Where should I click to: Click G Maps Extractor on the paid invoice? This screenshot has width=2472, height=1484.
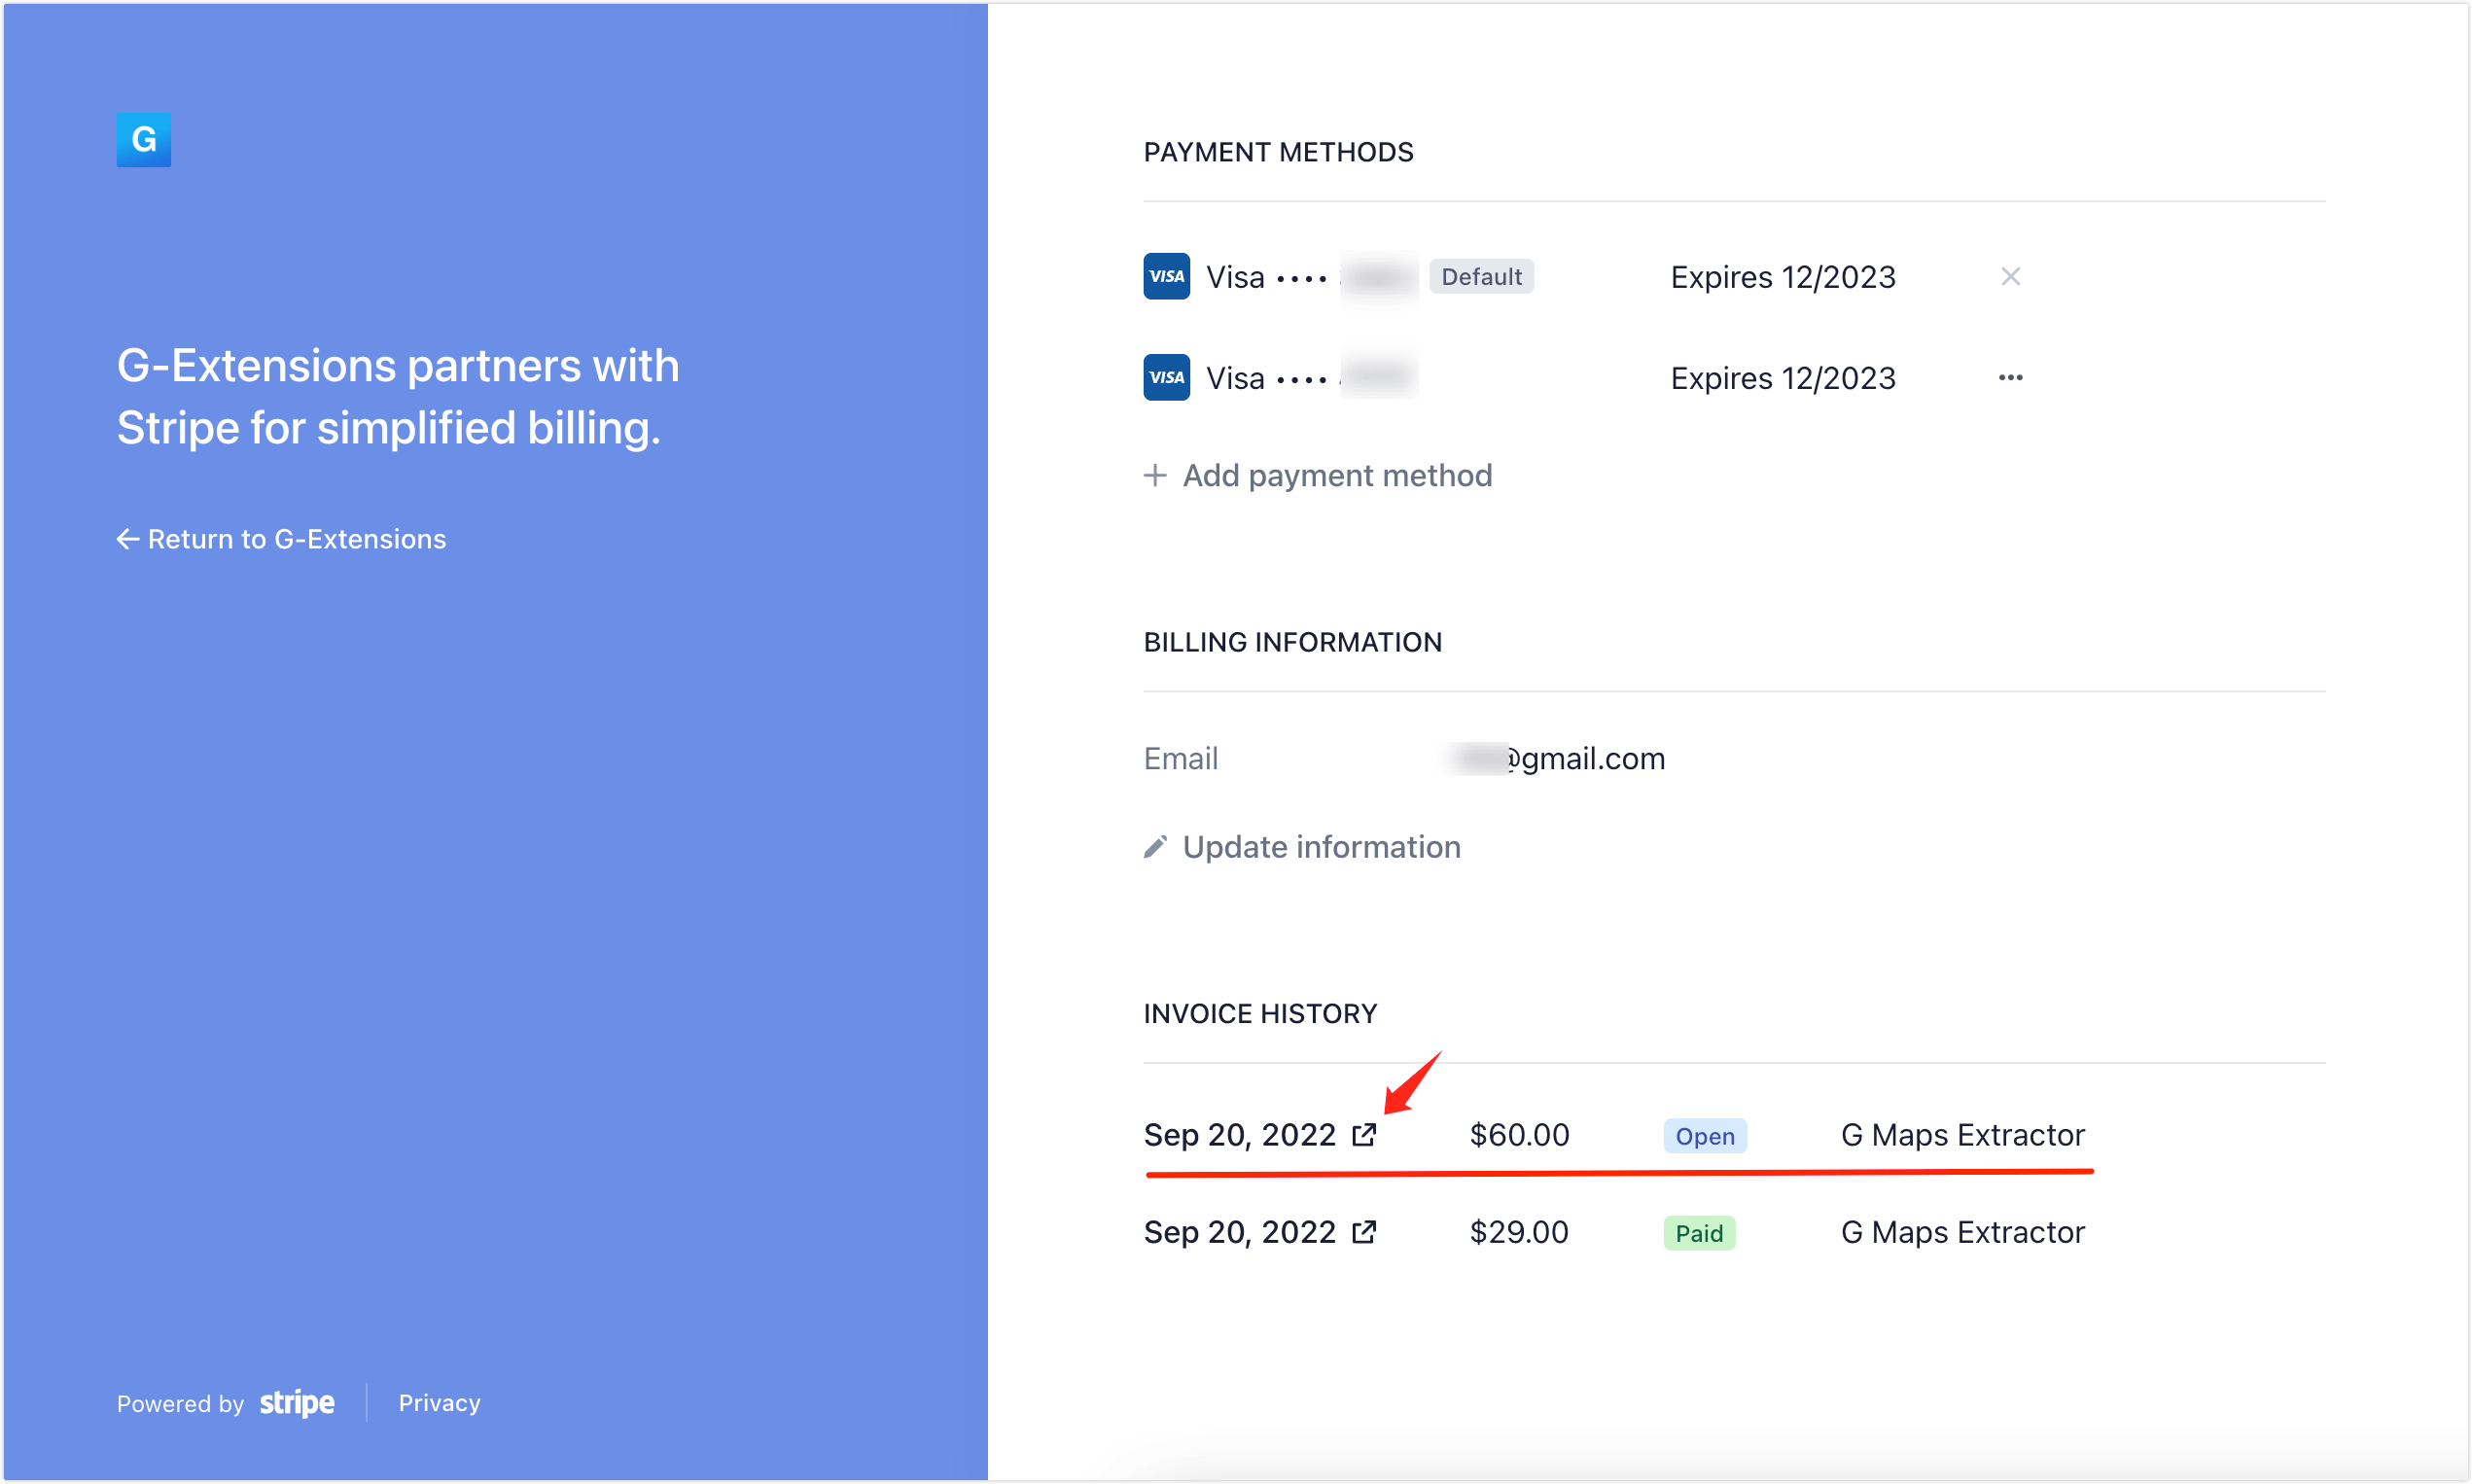pyautogui.click(x=1962, y=1233)
